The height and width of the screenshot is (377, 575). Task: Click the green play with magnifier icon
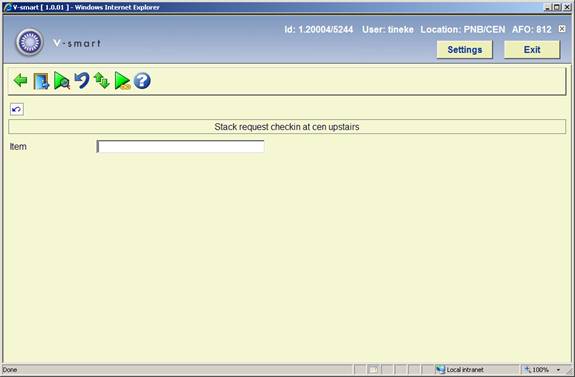pos(62,81)
